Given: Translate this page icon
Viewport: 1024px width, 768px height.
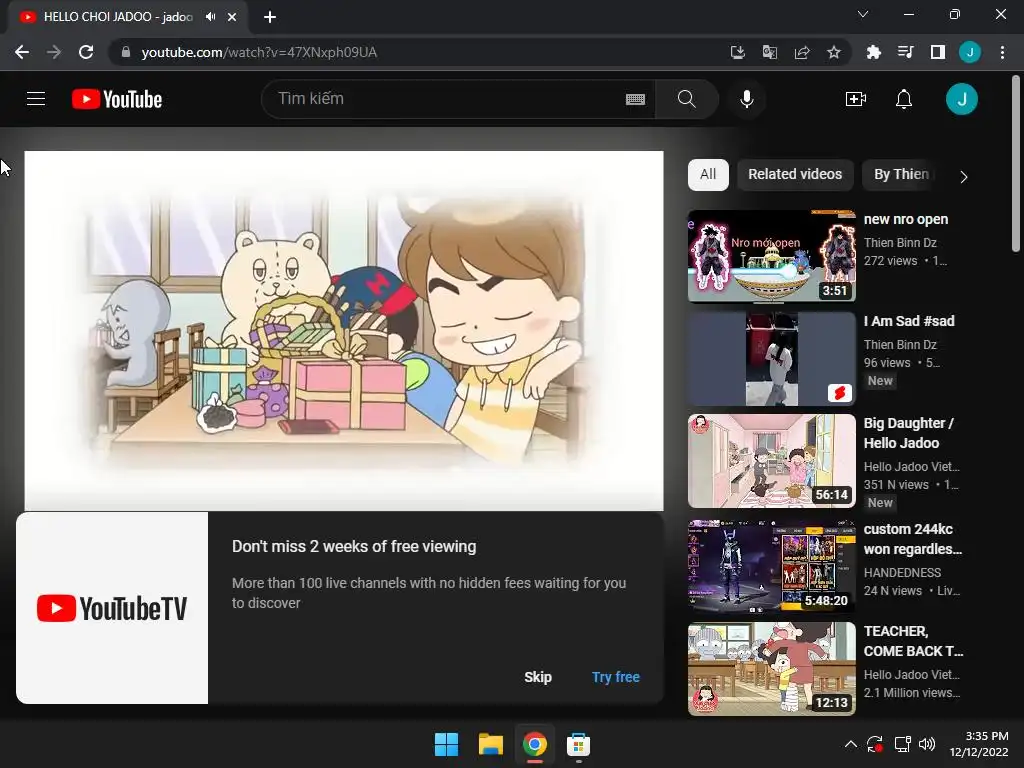Looking at the screenshot, I should pyautogui.click(x=770, y=52).
